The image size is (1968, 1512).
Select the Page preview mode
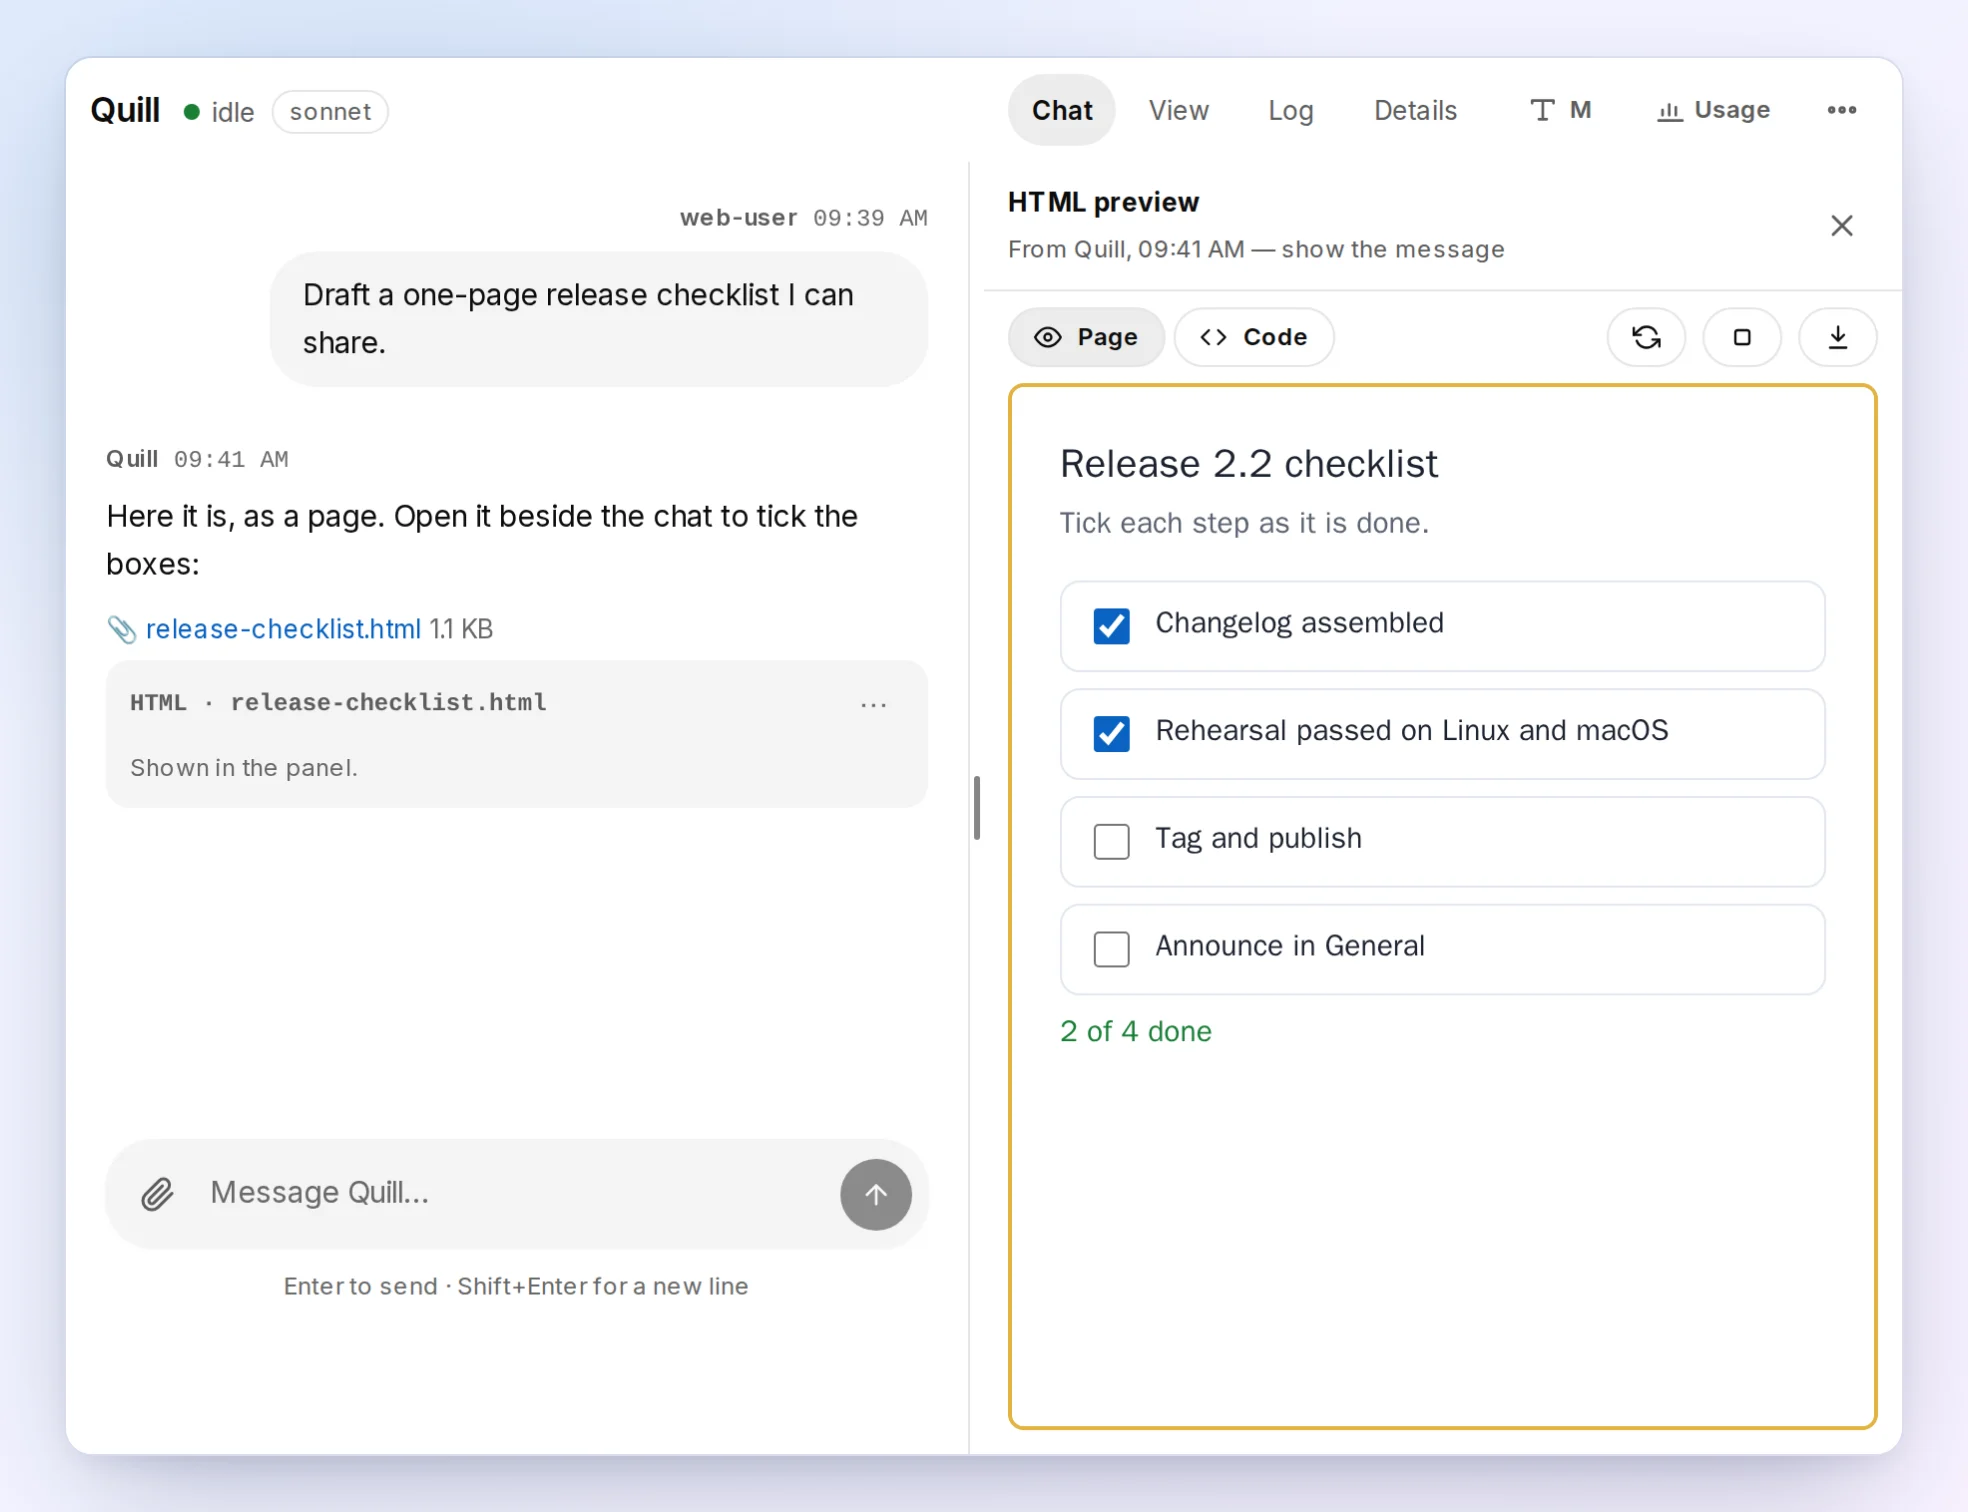pyautogui.click(x=1086, y=337)
